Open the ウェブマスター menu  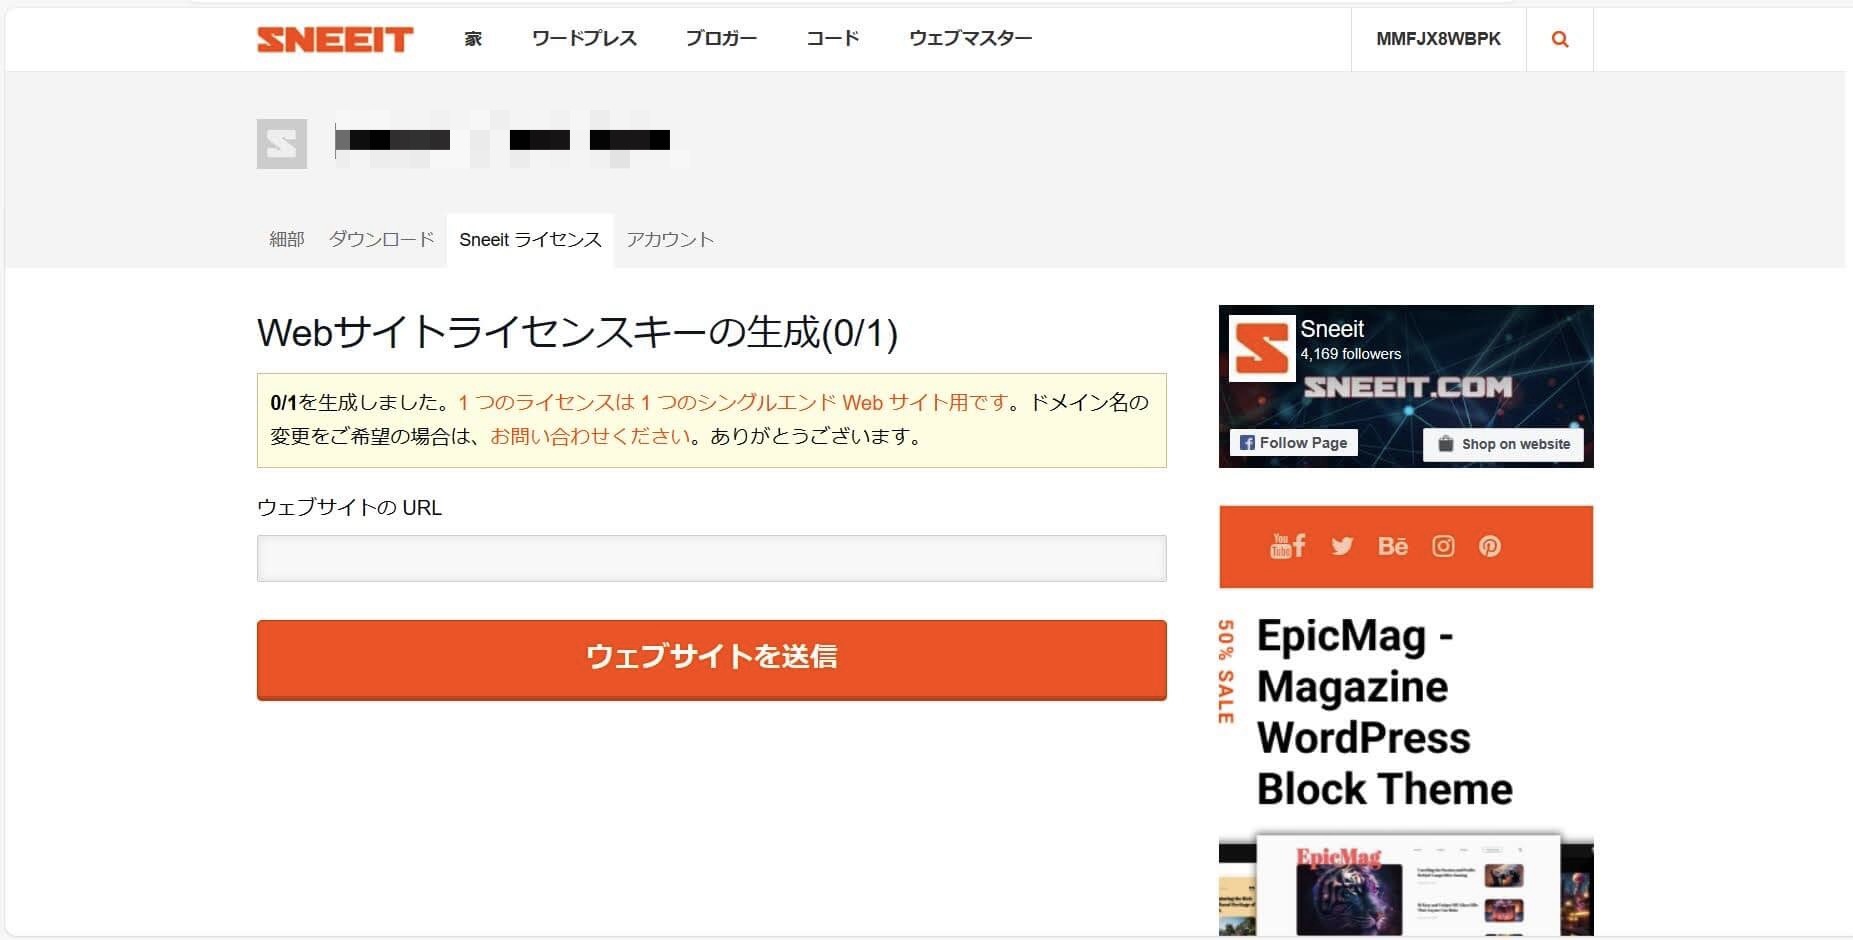pos(970,39)
